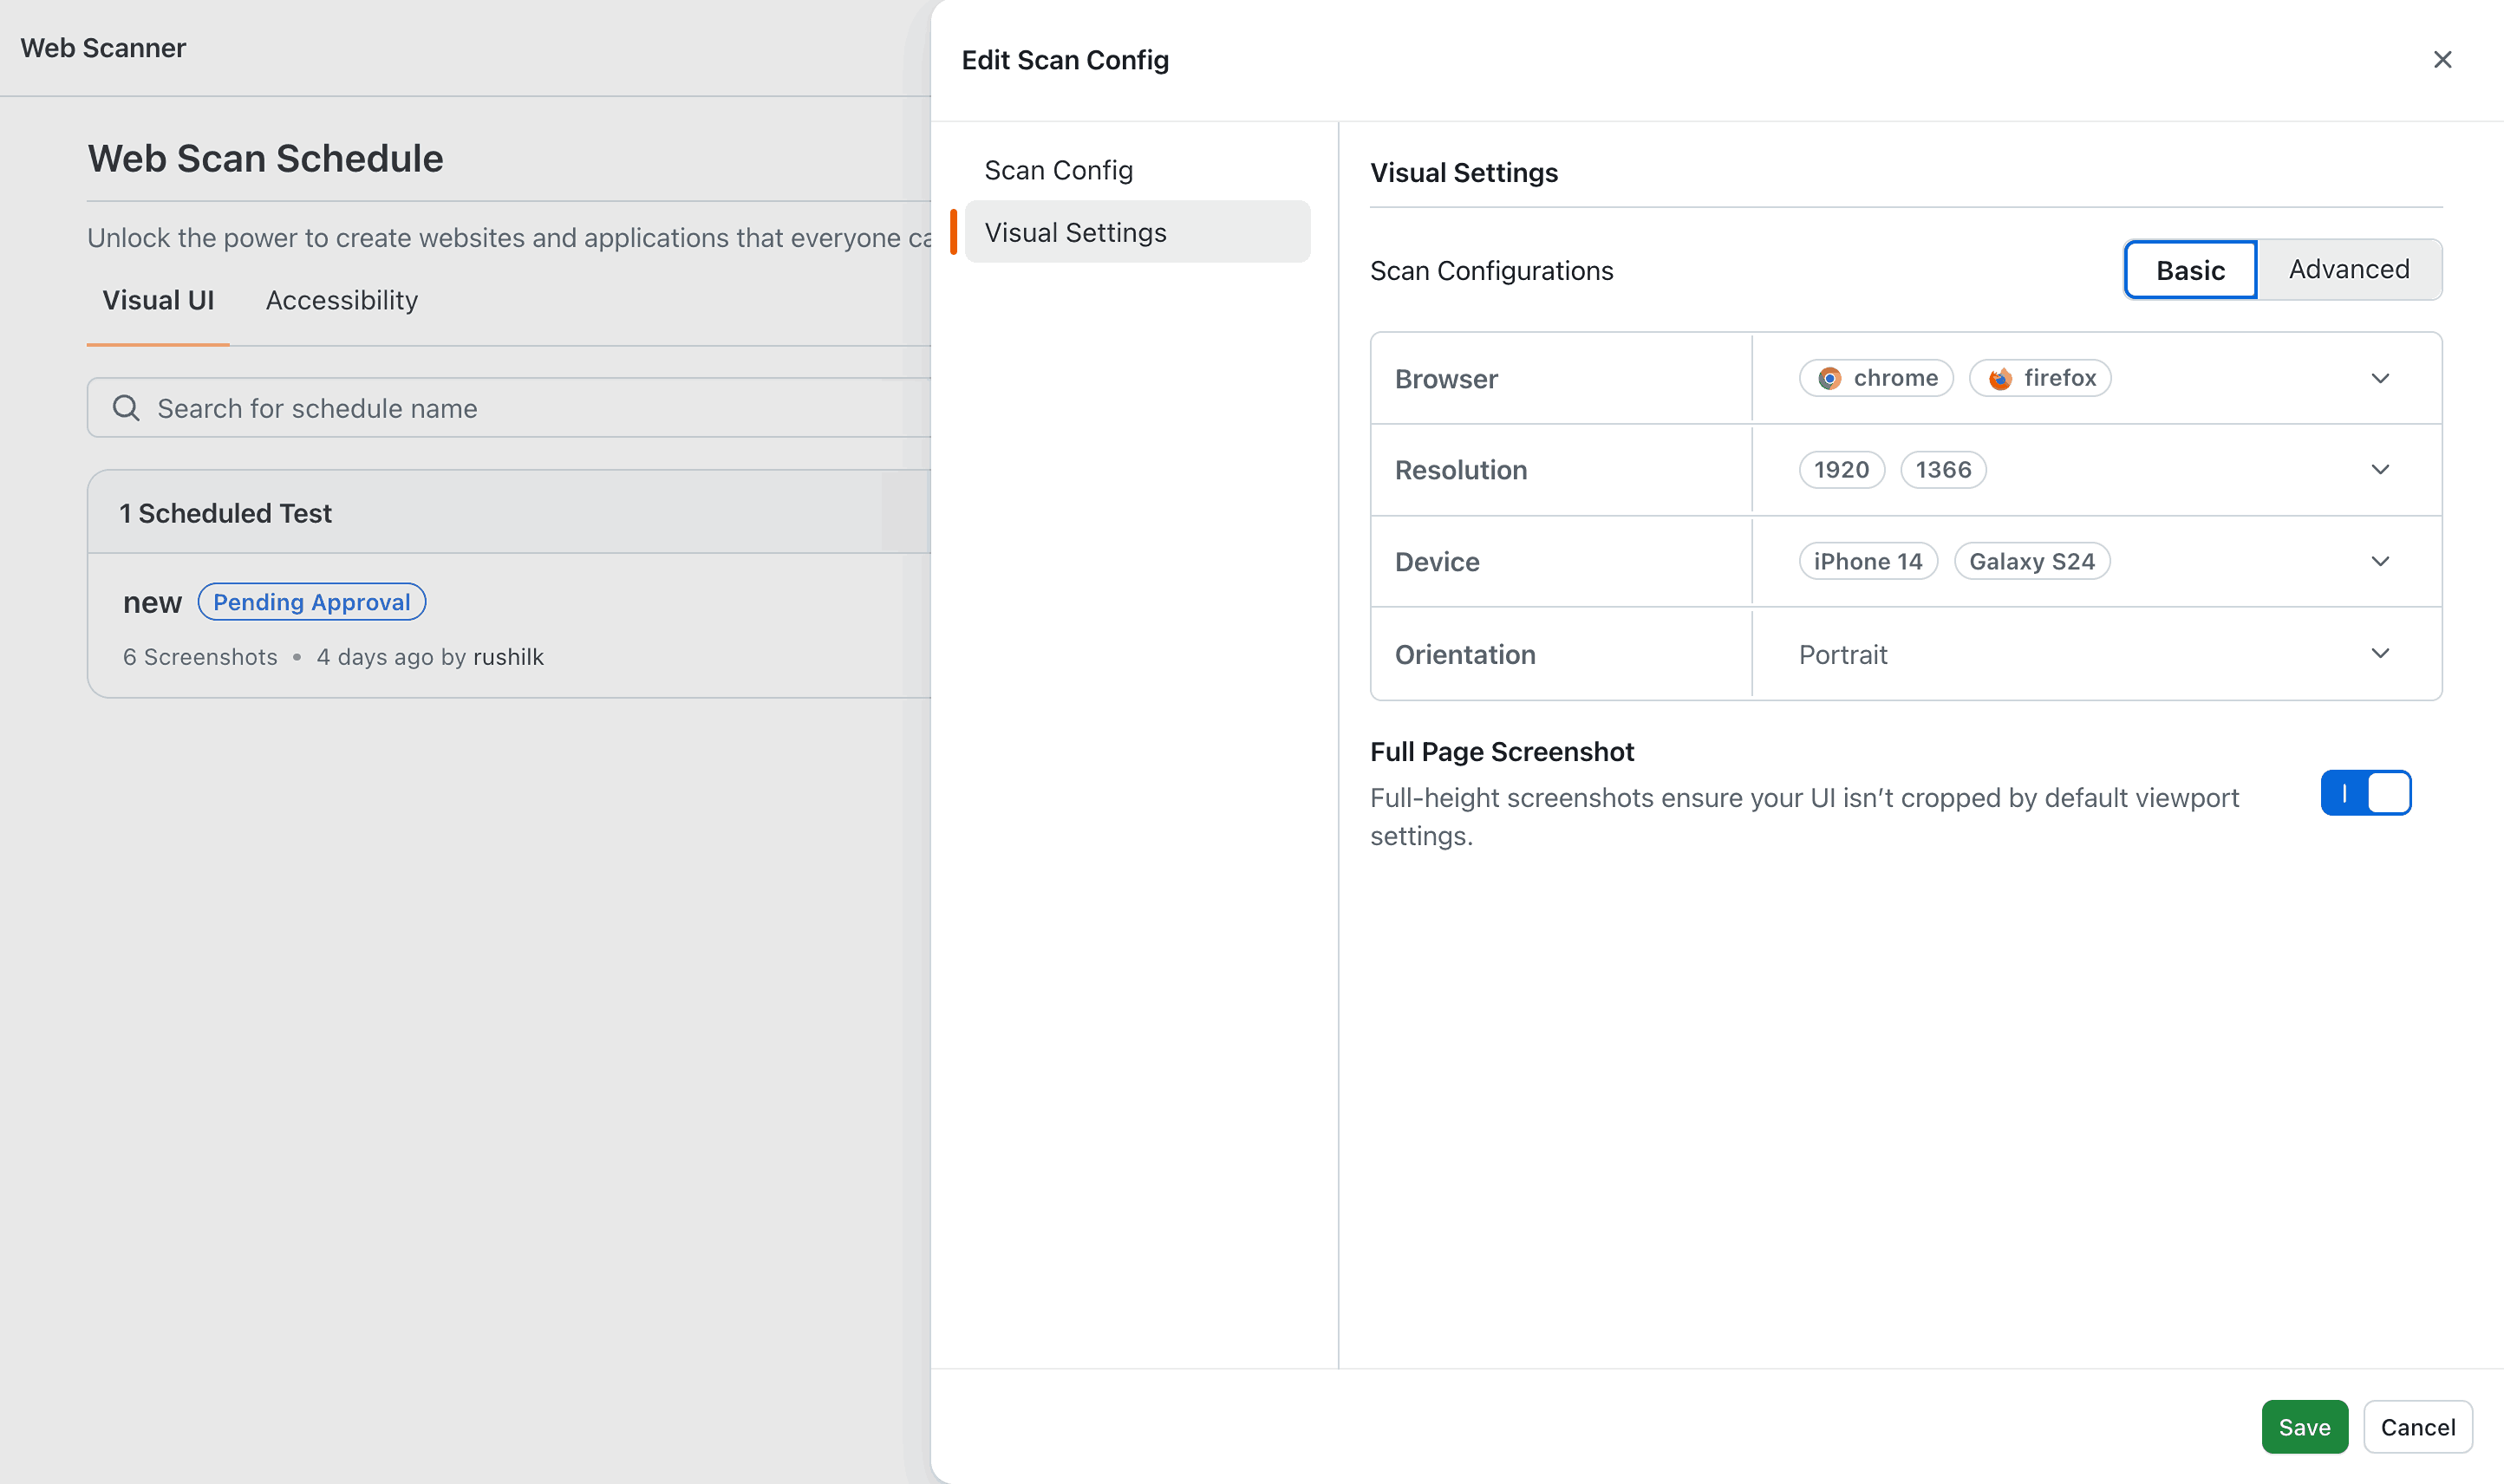
Task: Select the Visual UI tab
Action: click(x=158, y=300)
